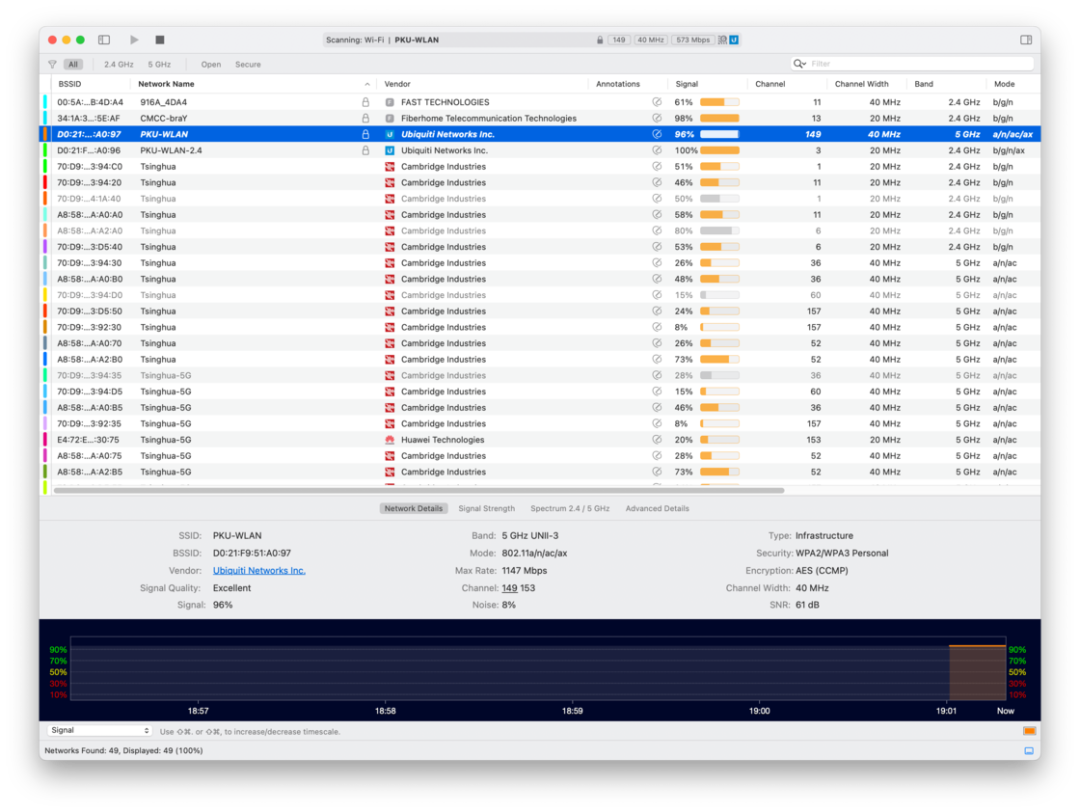1080x812 pixels.
Task: Click 573 Mbps badge in title status bar
Action: [x=693, y=40]
